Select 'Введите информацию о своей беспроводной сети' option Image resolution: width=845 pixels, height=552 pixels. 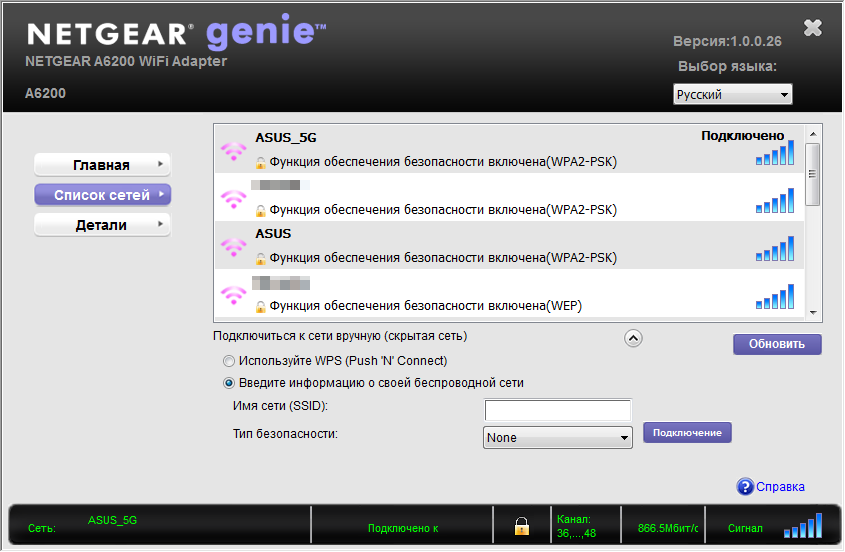229,383
